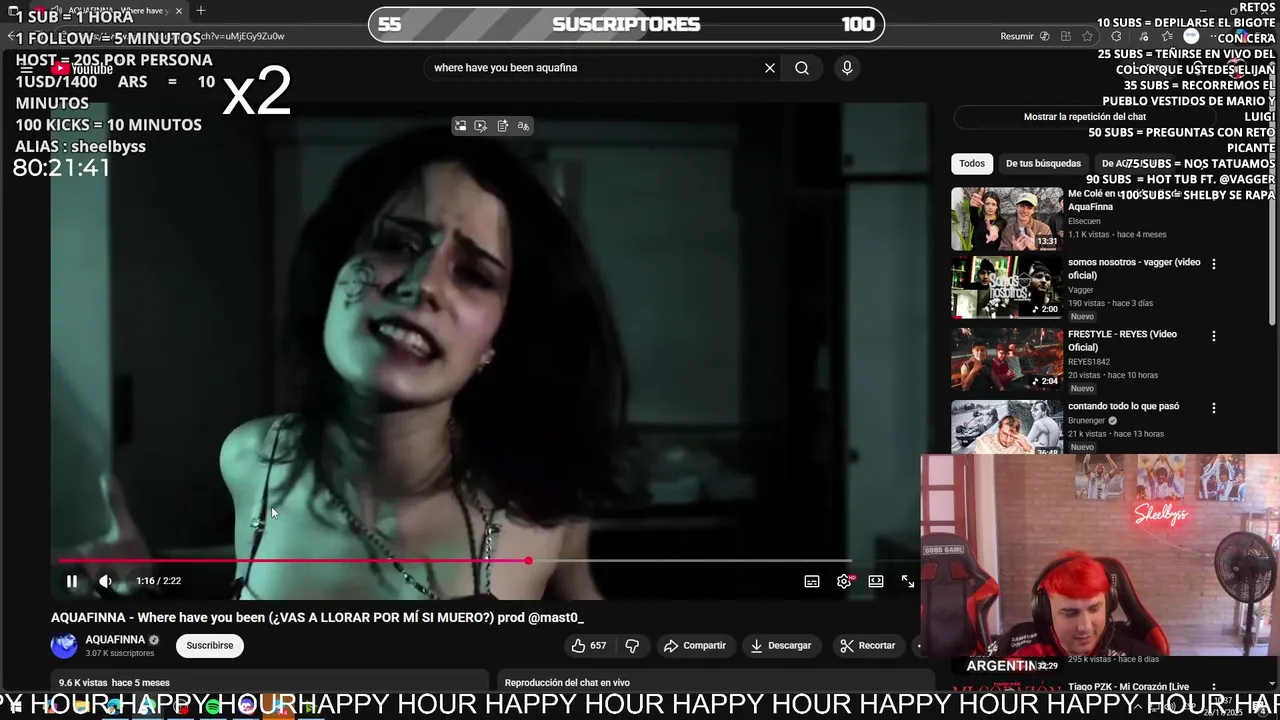Open the 'Me Colé' video thumbnail (13:31)
1280x720 pixels.
click(x=1007, y=219)
